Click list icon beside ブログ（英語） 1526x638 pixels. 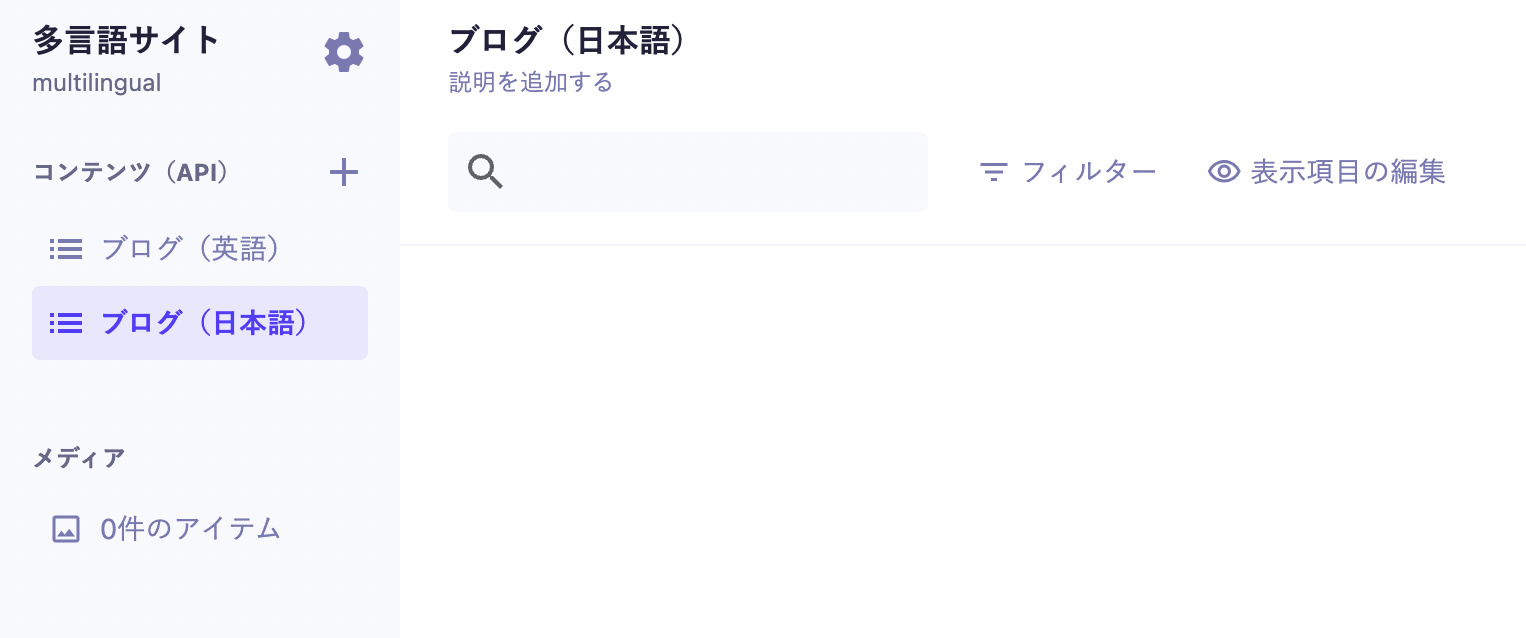coord(66,249)
